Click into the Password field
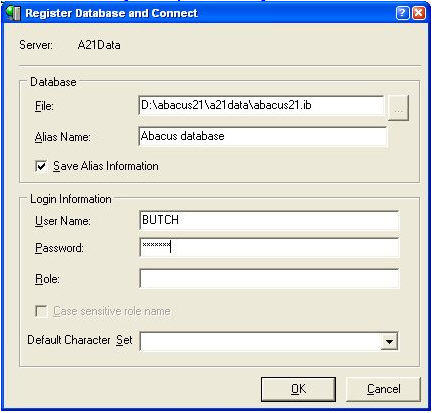This screenshot has width=432, height=413. [269, 247]
